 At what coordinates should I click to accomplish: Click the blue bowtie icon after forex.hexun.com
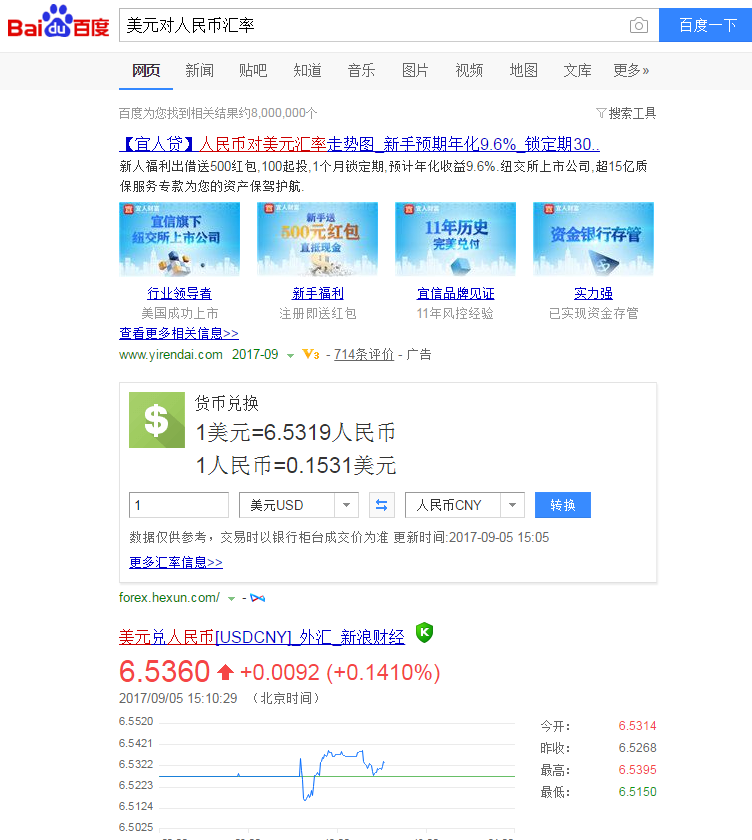pyautogui.click(x=258, y=598)
